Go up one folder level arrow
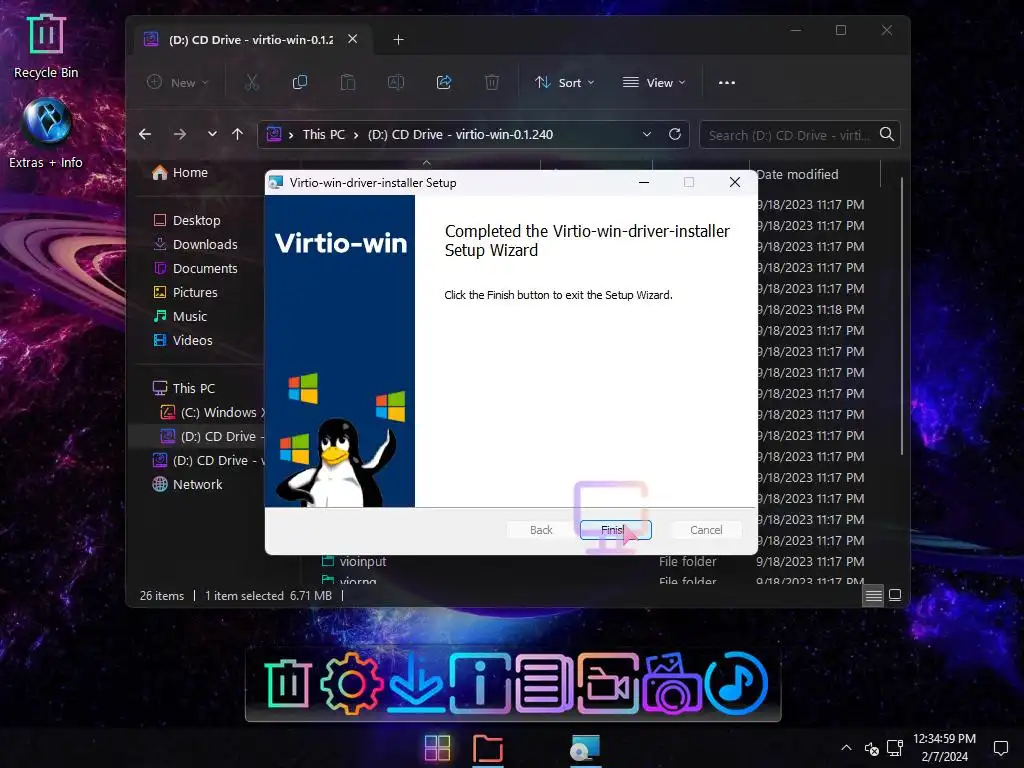This screenshot has width=1024, height=768. coord(237,135)
